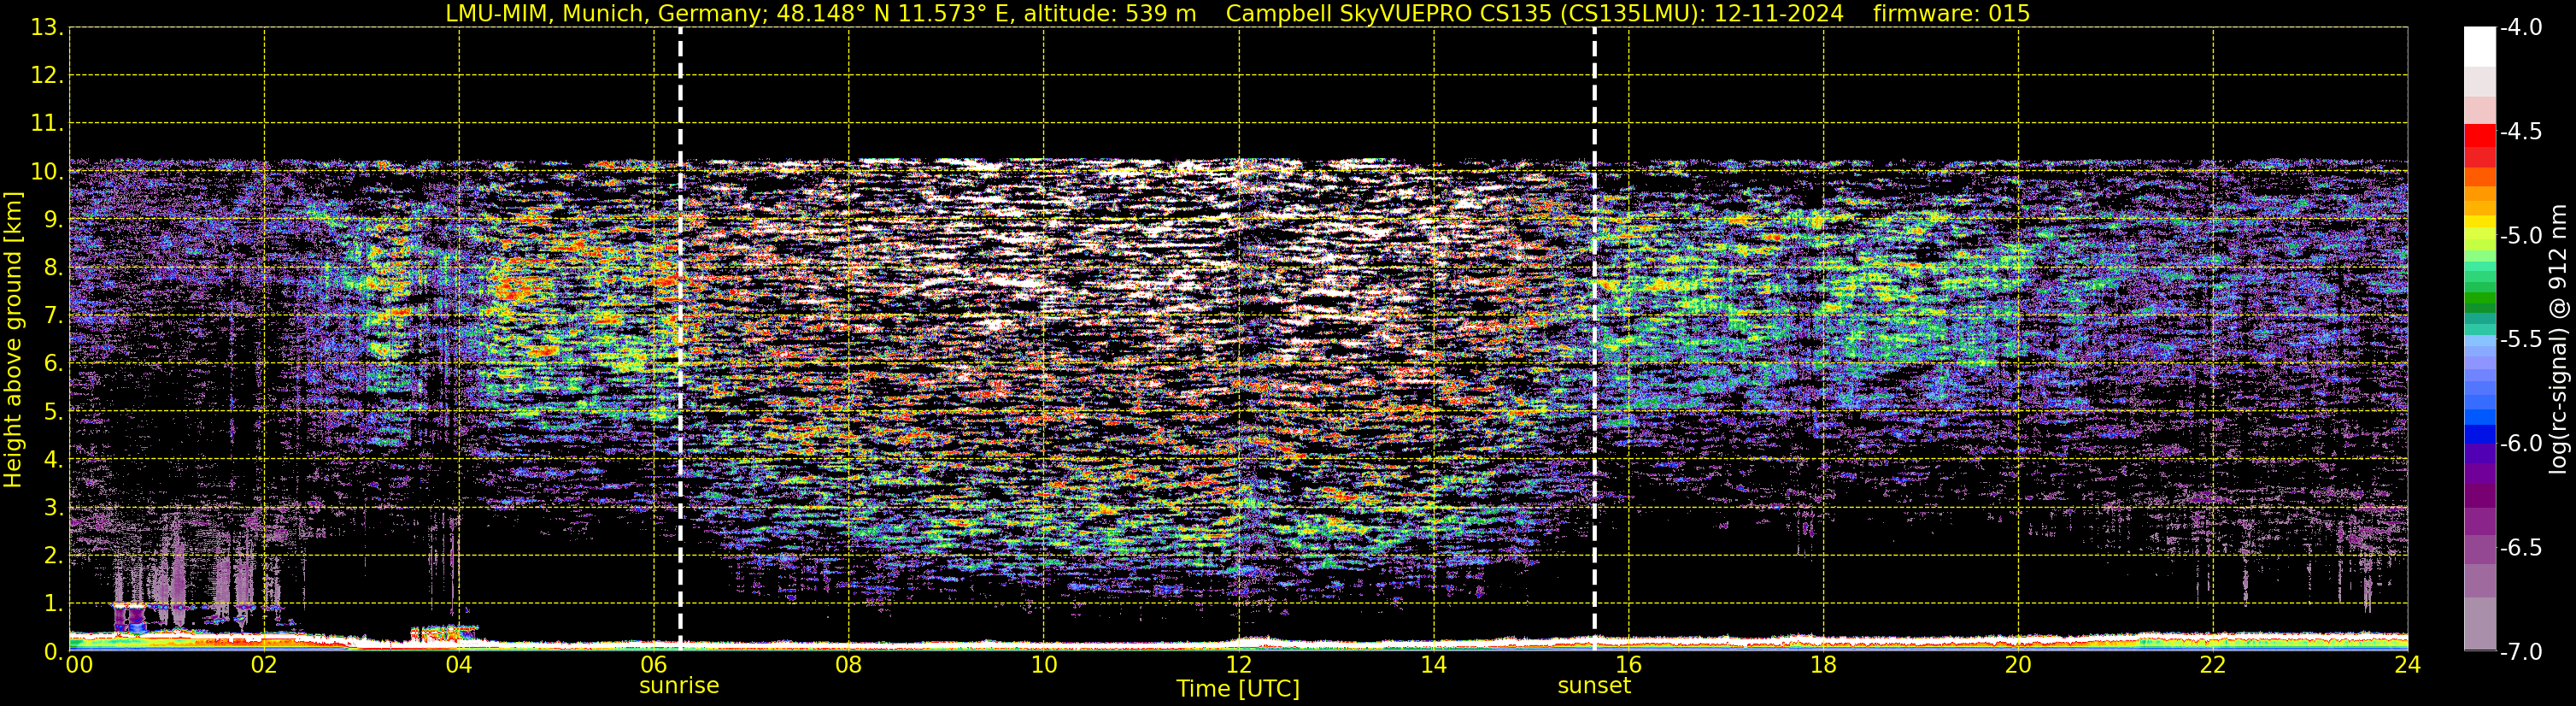Click the "02" time axis tick label

264,665
